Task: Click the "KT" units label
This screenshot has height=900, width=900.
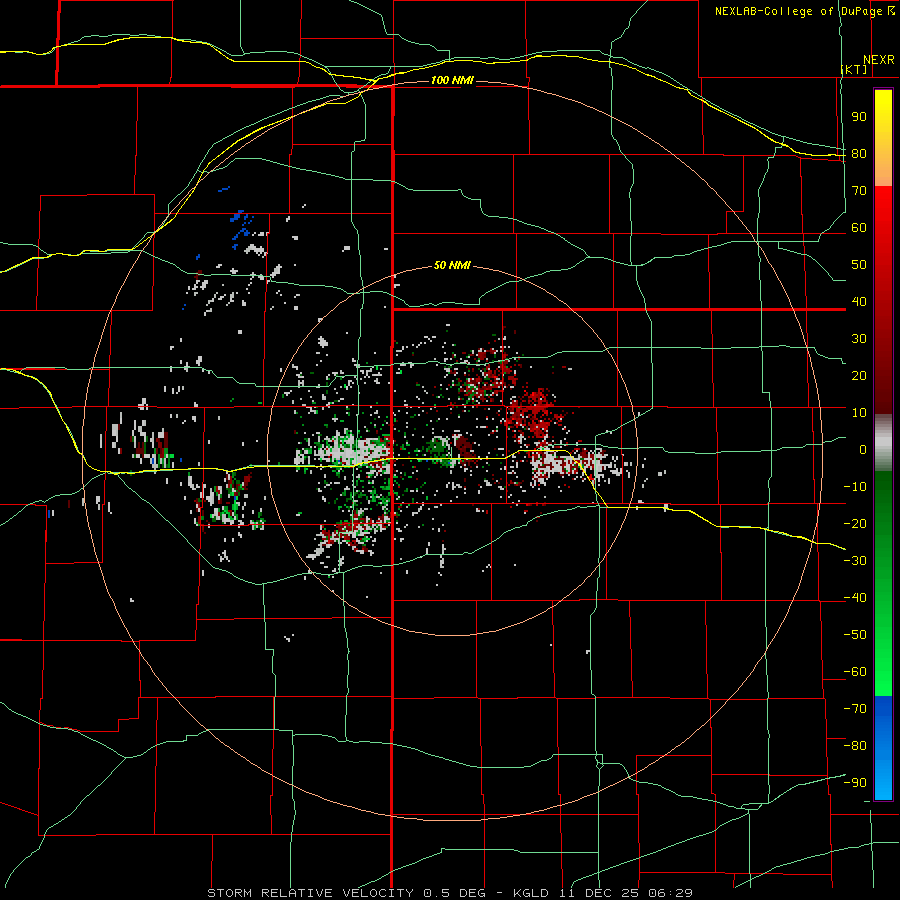Action: point(854,69)
